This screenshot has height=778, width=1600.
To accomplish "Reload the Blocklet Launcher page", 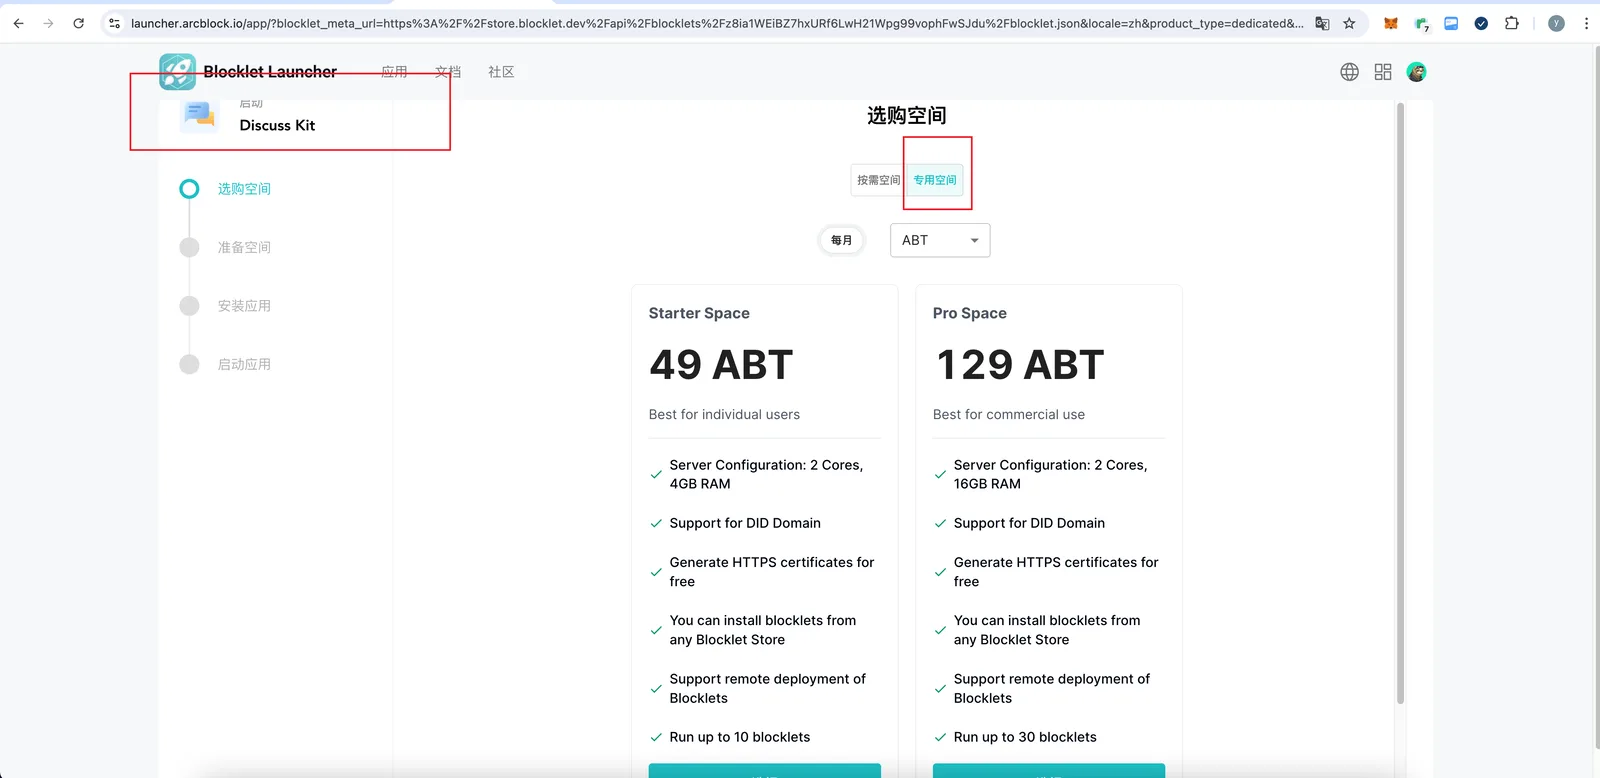I will (79, 23).
